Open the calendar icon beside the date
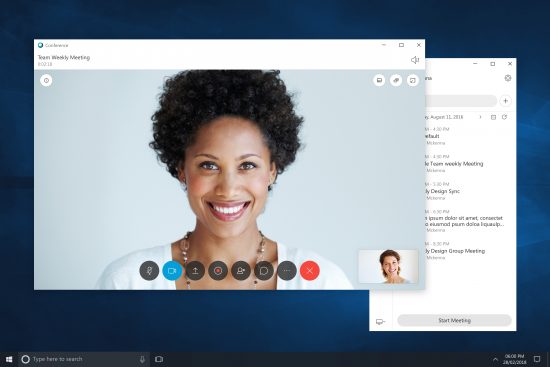Screen dimensions: 550x367 coord(493,117)
